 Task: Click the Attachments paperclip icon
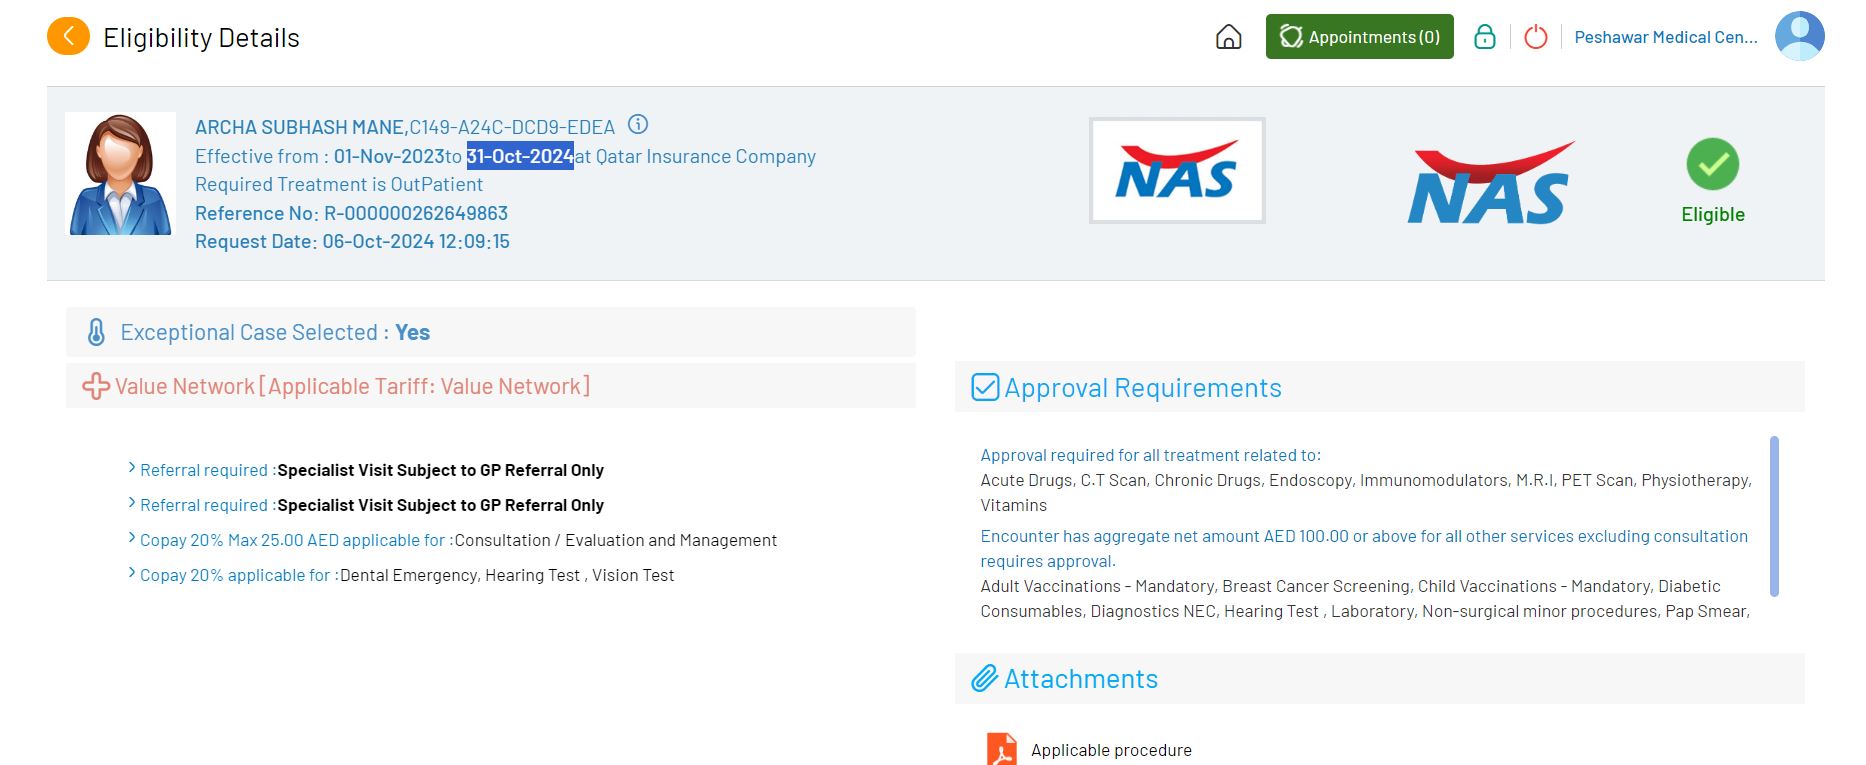(x=985, y=679)
